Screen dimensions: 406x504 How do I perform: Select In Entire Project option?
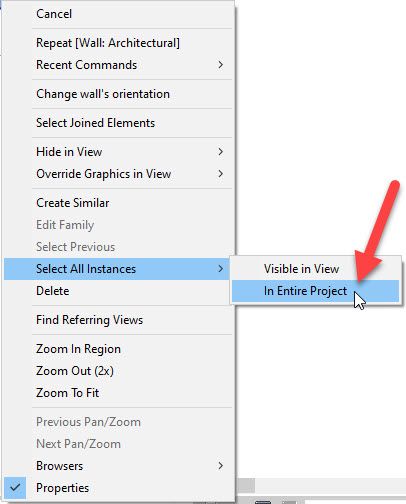click(x=315, y=291)
